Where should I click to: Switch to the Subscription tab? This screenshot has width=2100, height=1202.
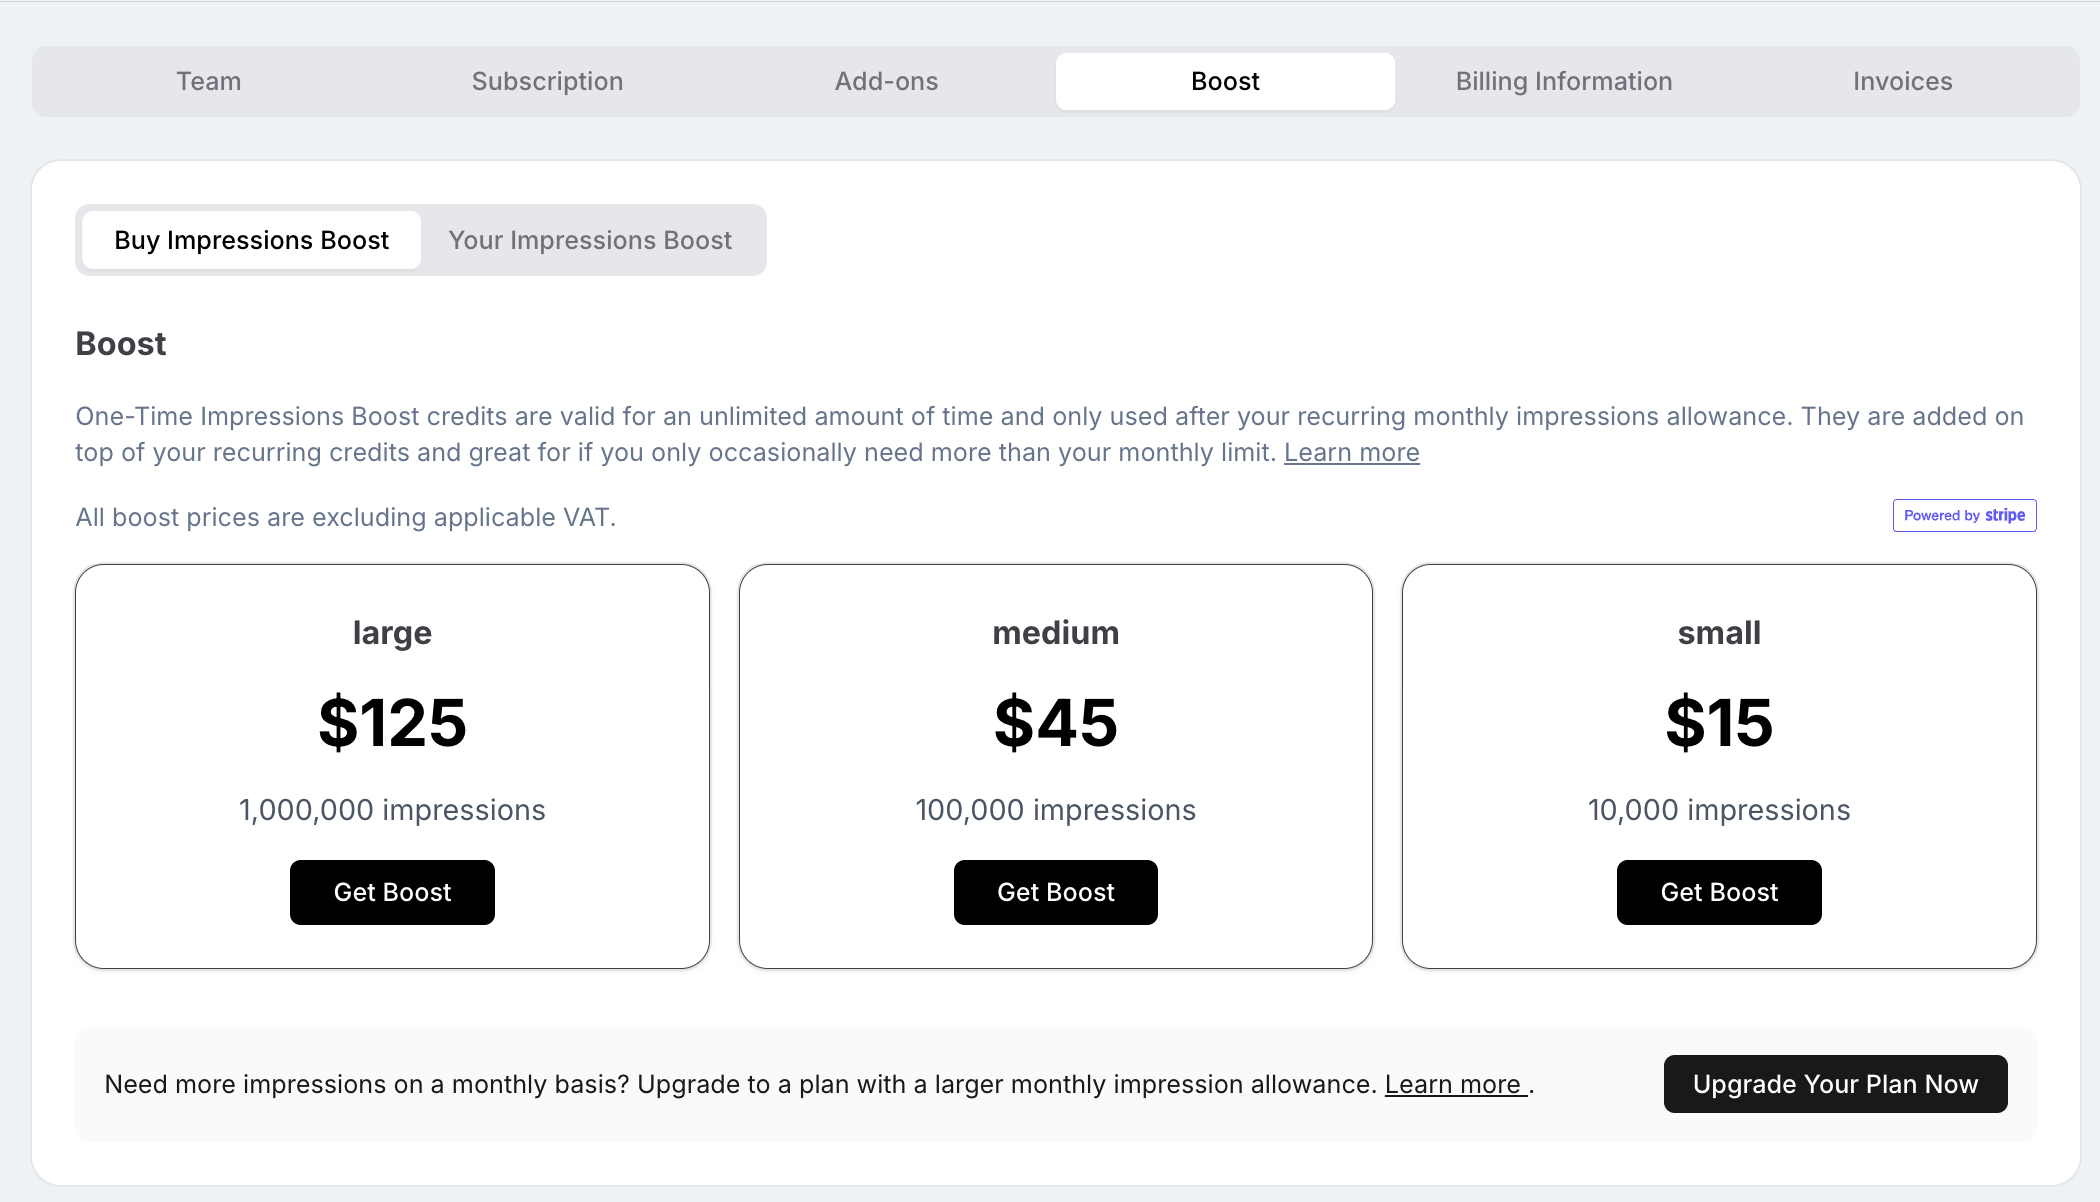547,81
